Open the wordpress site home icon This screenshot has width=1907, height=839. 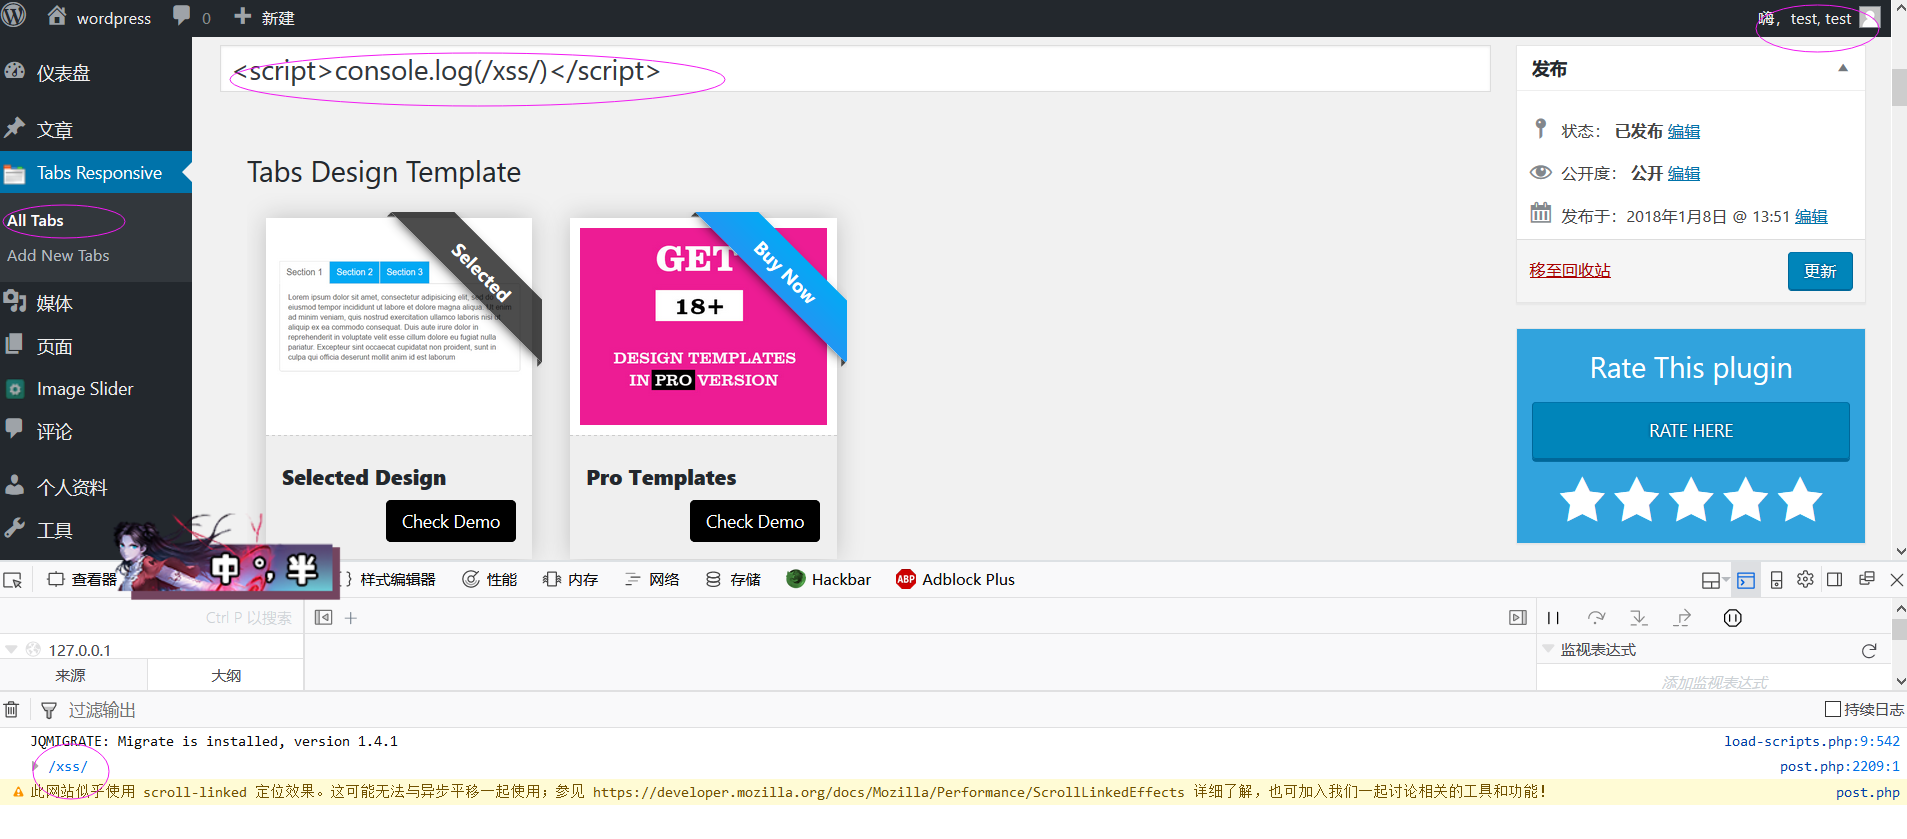(x=57, y=16)
